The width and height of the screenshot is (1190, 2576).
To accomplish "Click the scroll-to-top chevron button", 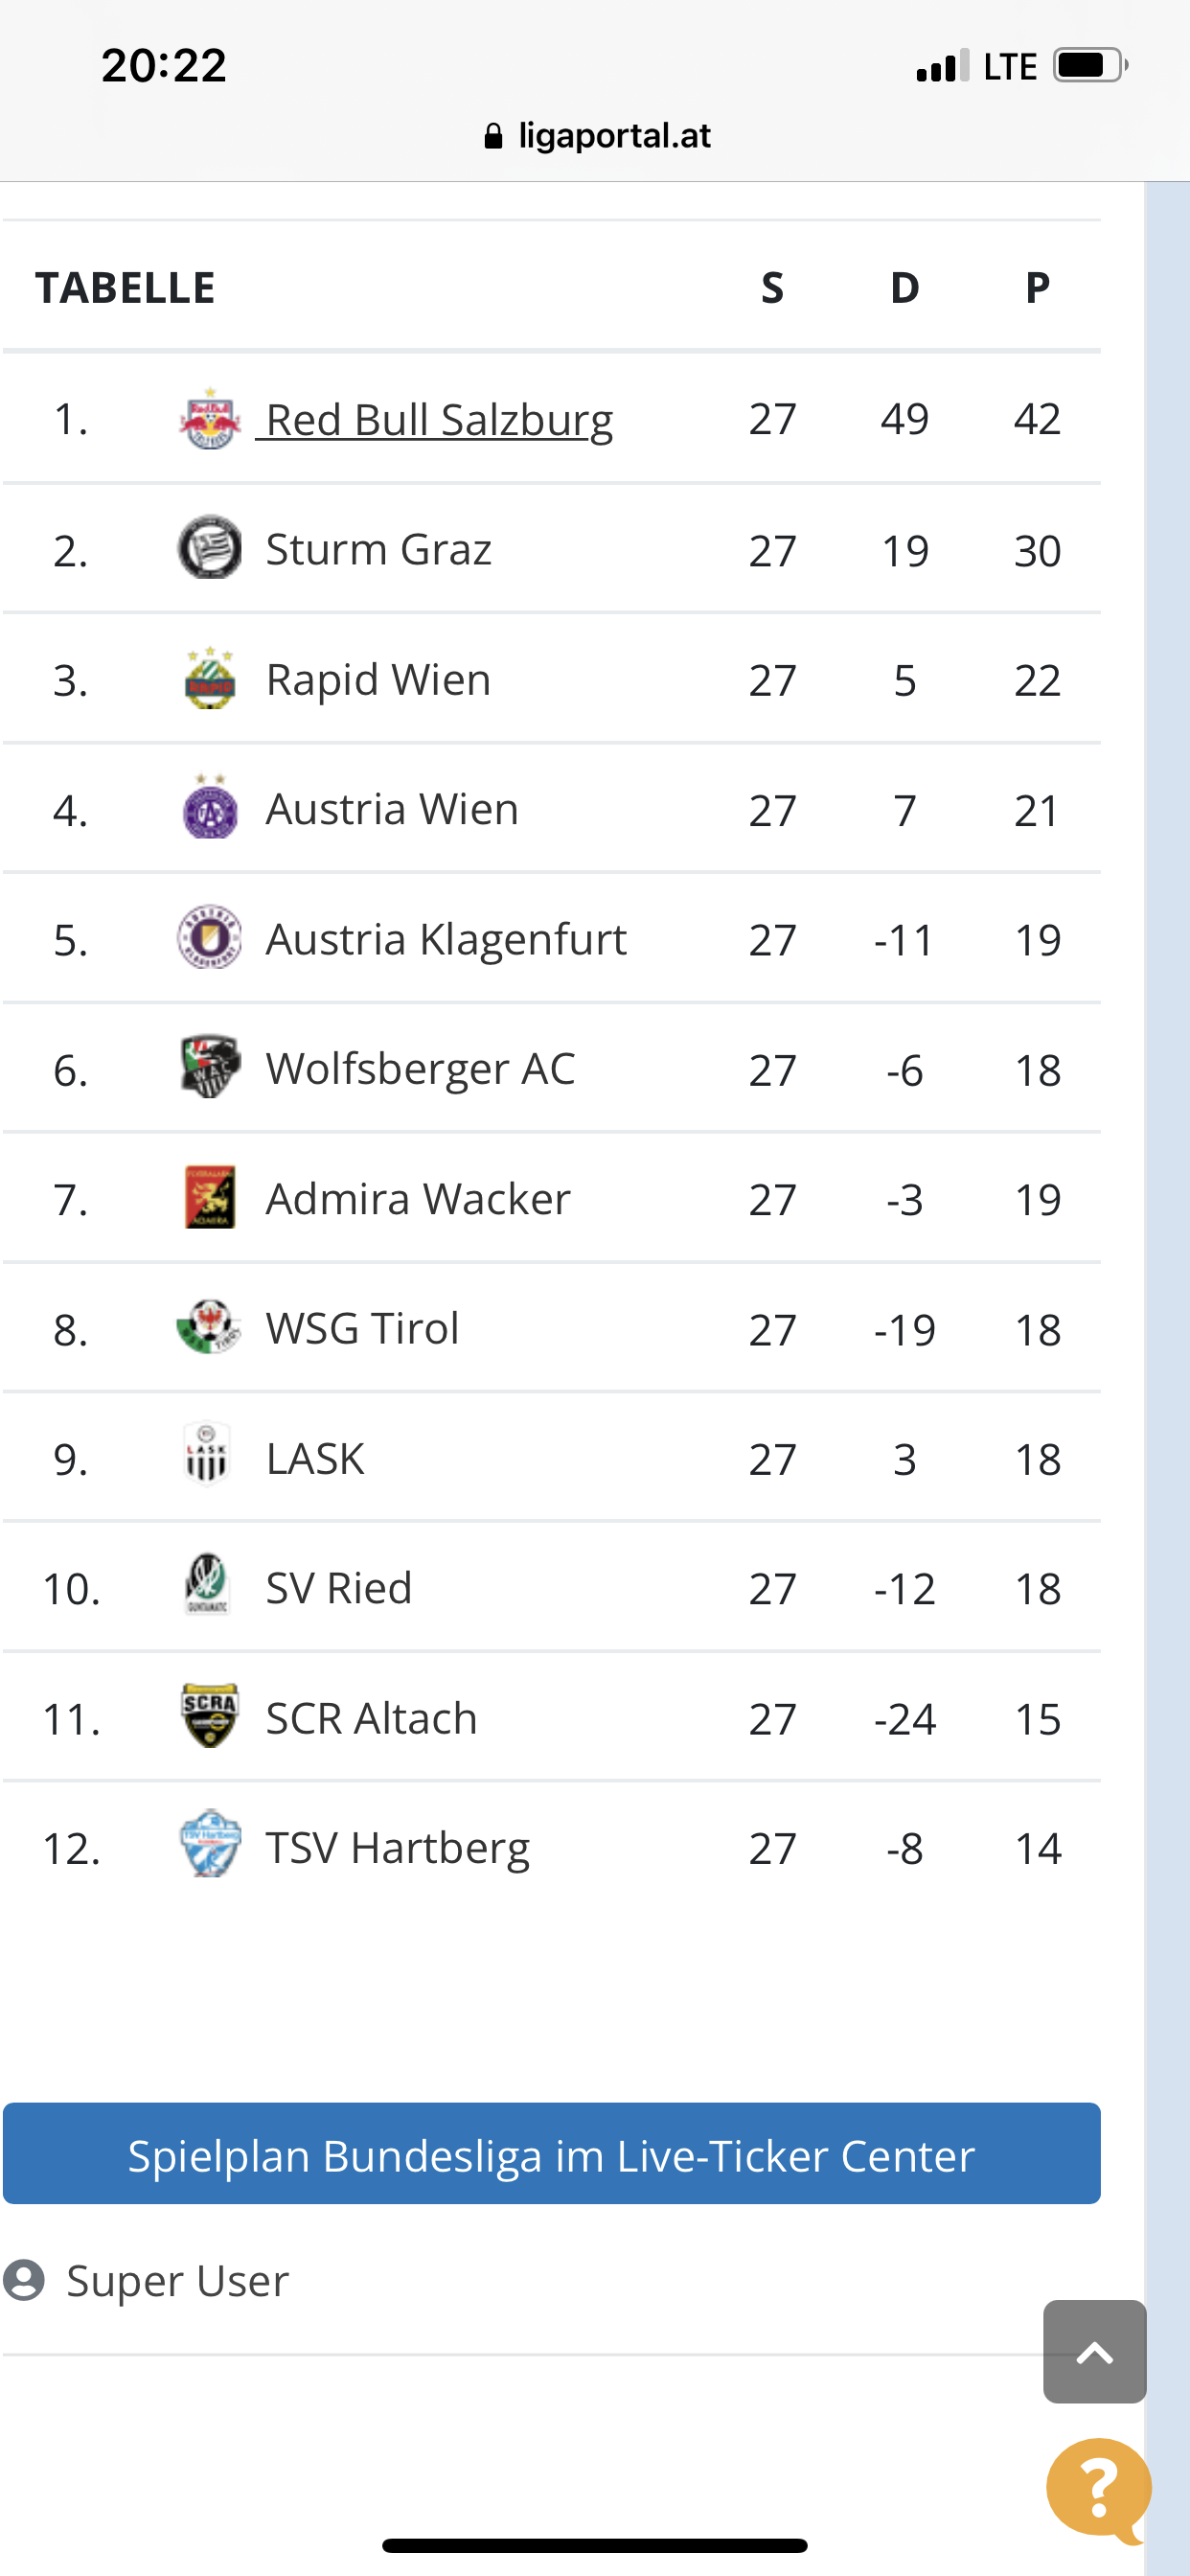I will pyautogui.click(x=1095, y=2352).
